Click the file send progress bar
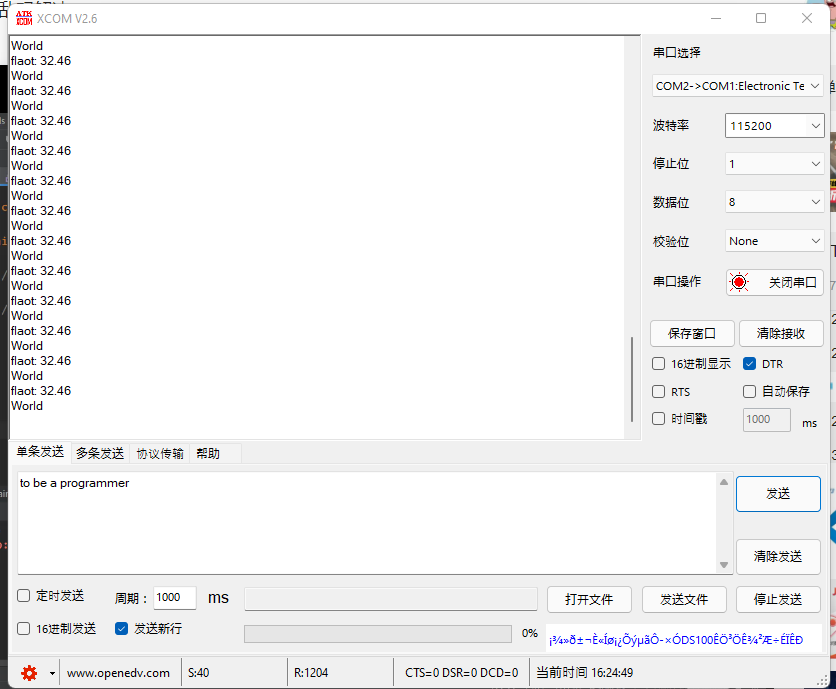 378,634
